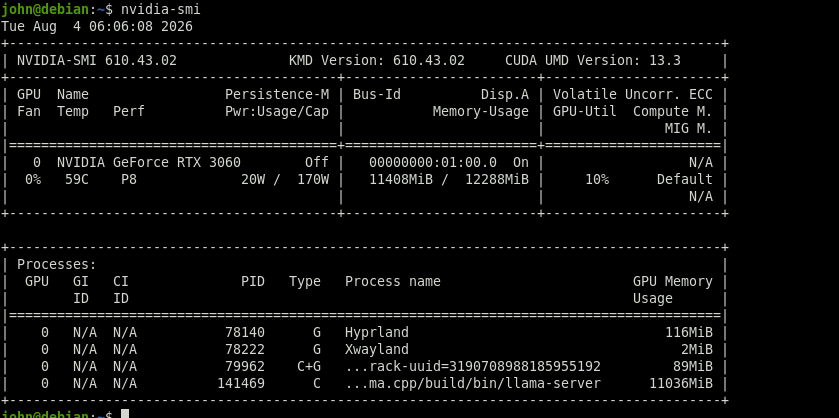Click the timestamp "Tue Aug 4 06:06:08 2026"

click(x=97, y=26)
